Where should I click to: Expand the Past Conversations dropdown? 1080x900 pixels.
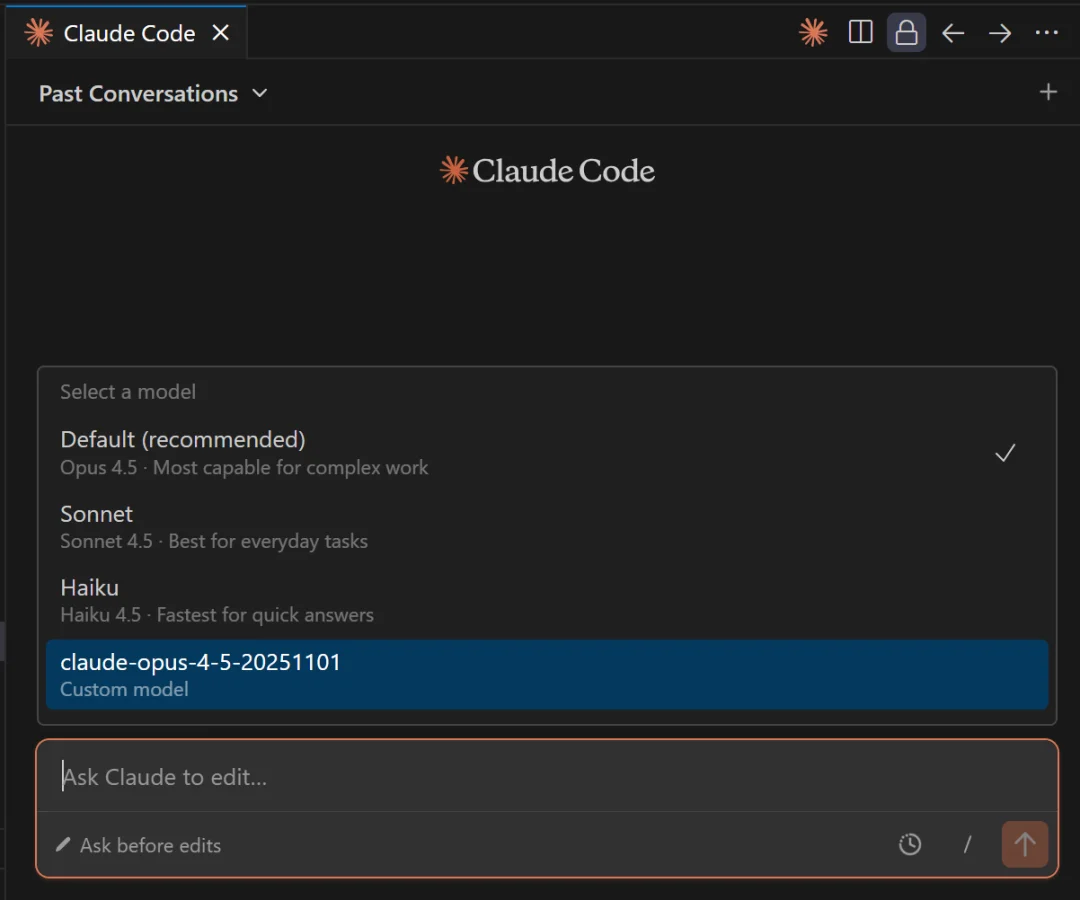[x=153, y=93]
